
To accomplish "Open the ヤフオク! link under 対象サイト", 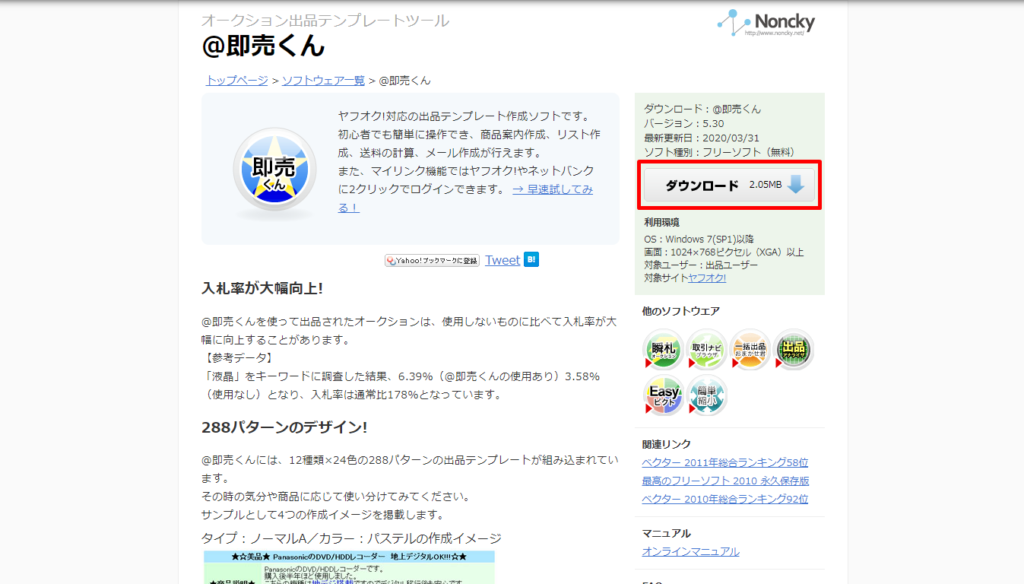I will (707, 278).
